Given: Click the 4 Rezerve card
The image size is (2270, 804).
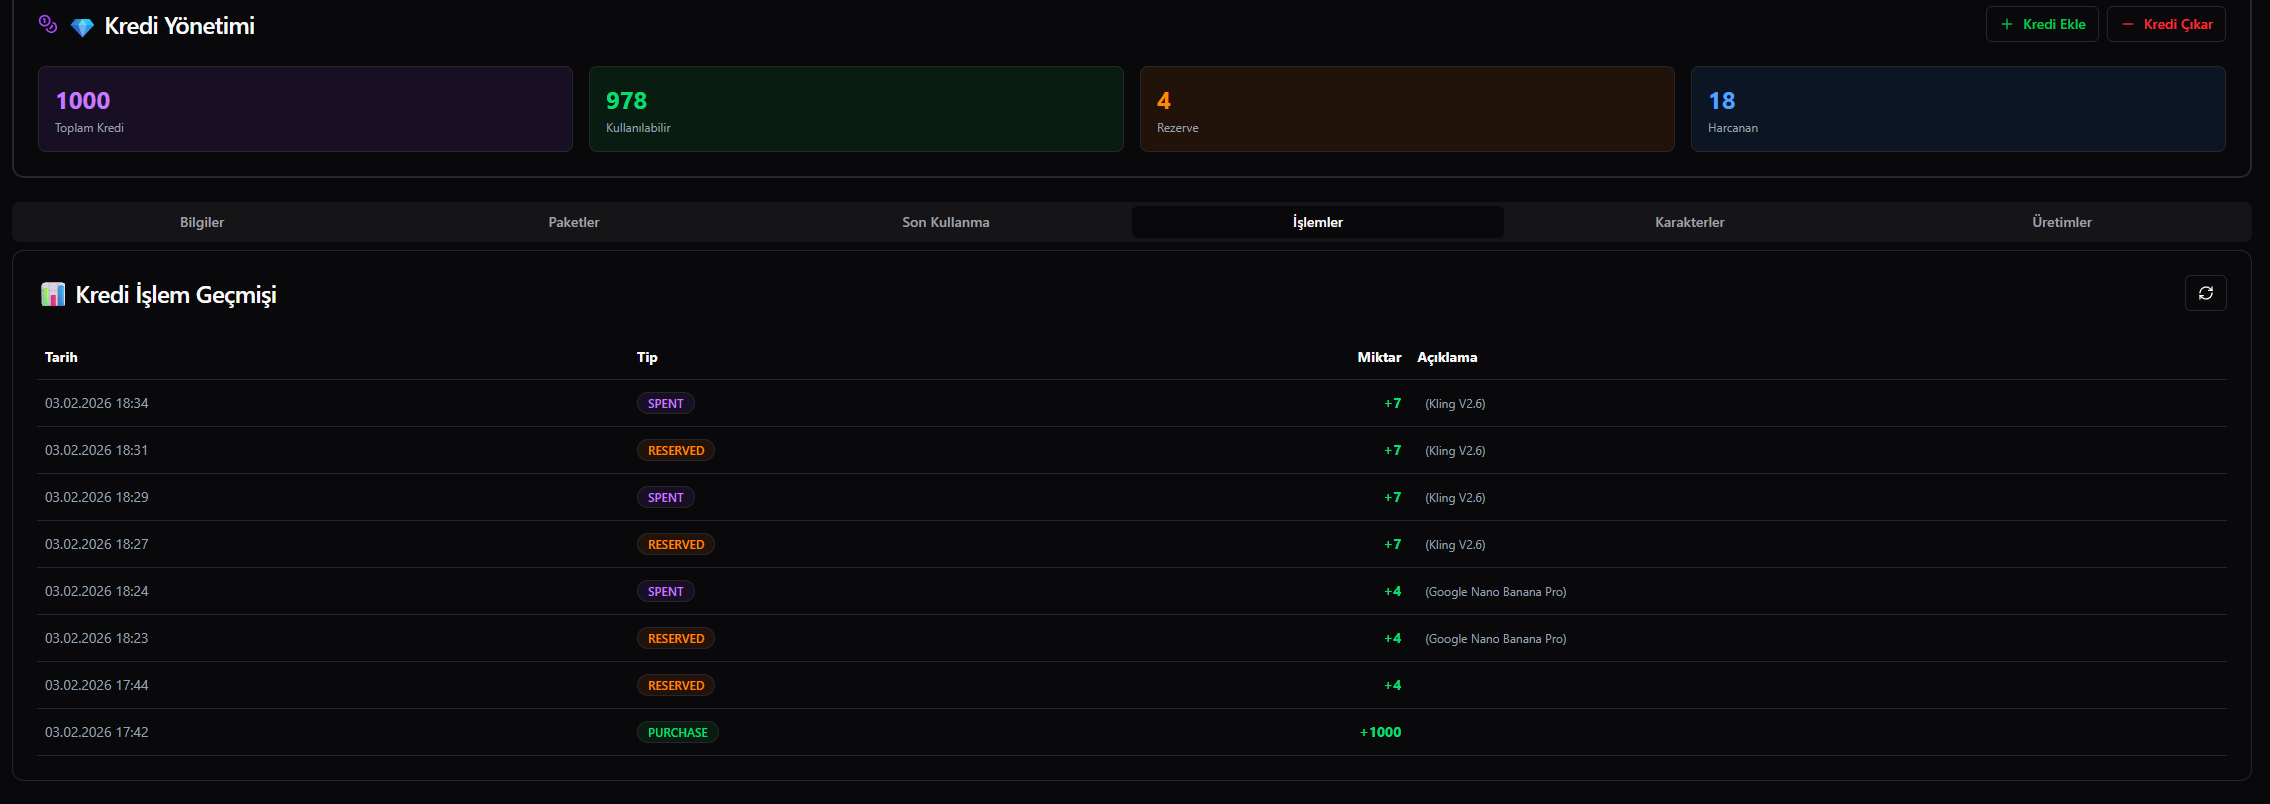Looking at the screenshot, I should [x=1407, y=109].
